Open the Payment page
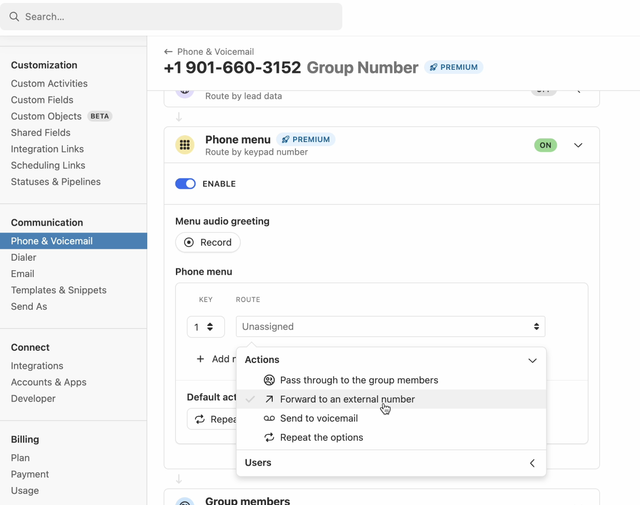Screen dimensions: 640x505 [x=30, y=474]
